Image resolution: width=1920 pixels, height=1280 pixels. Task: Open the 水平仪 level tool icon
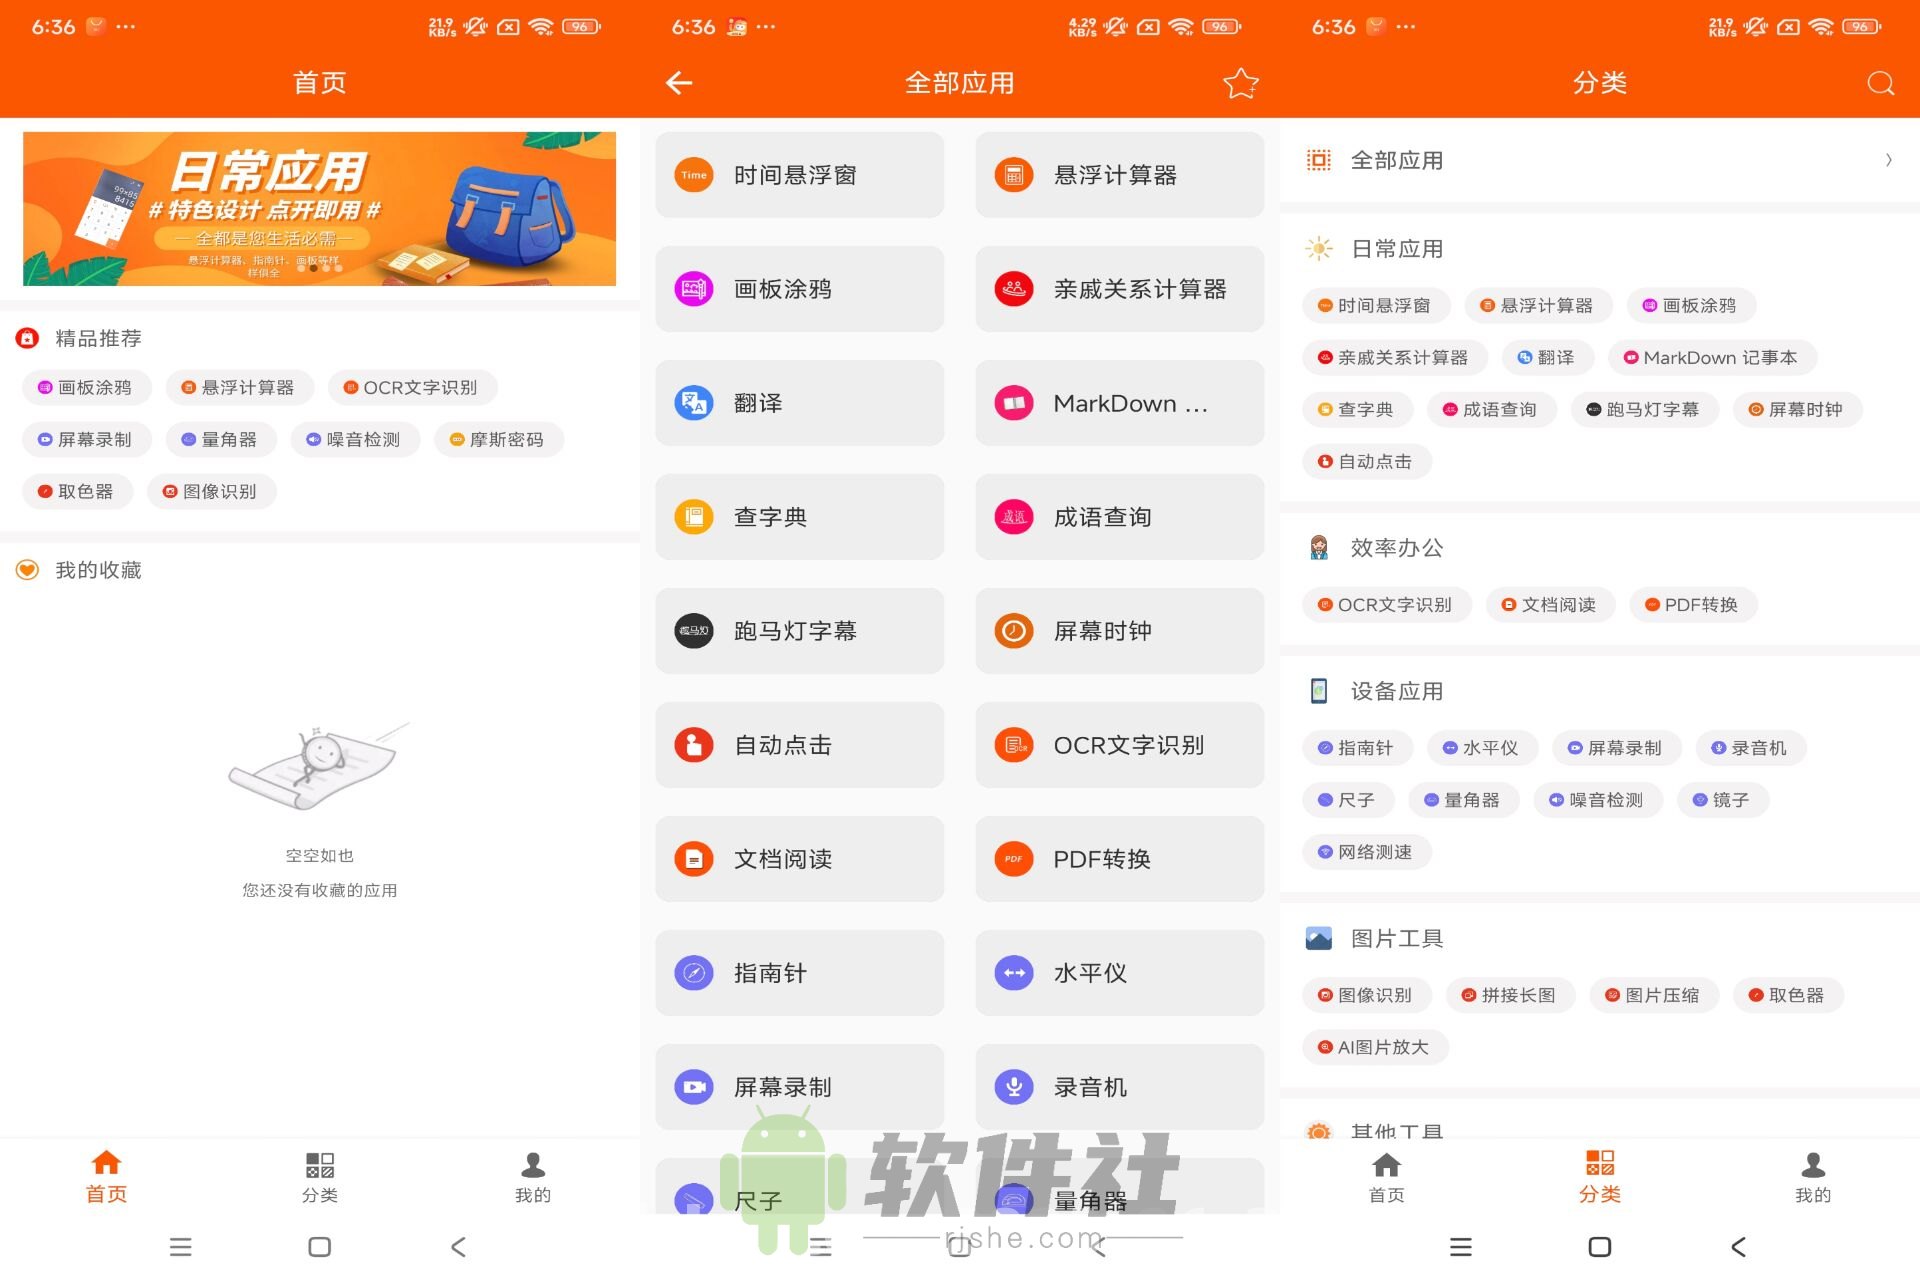coord(1118,972)
